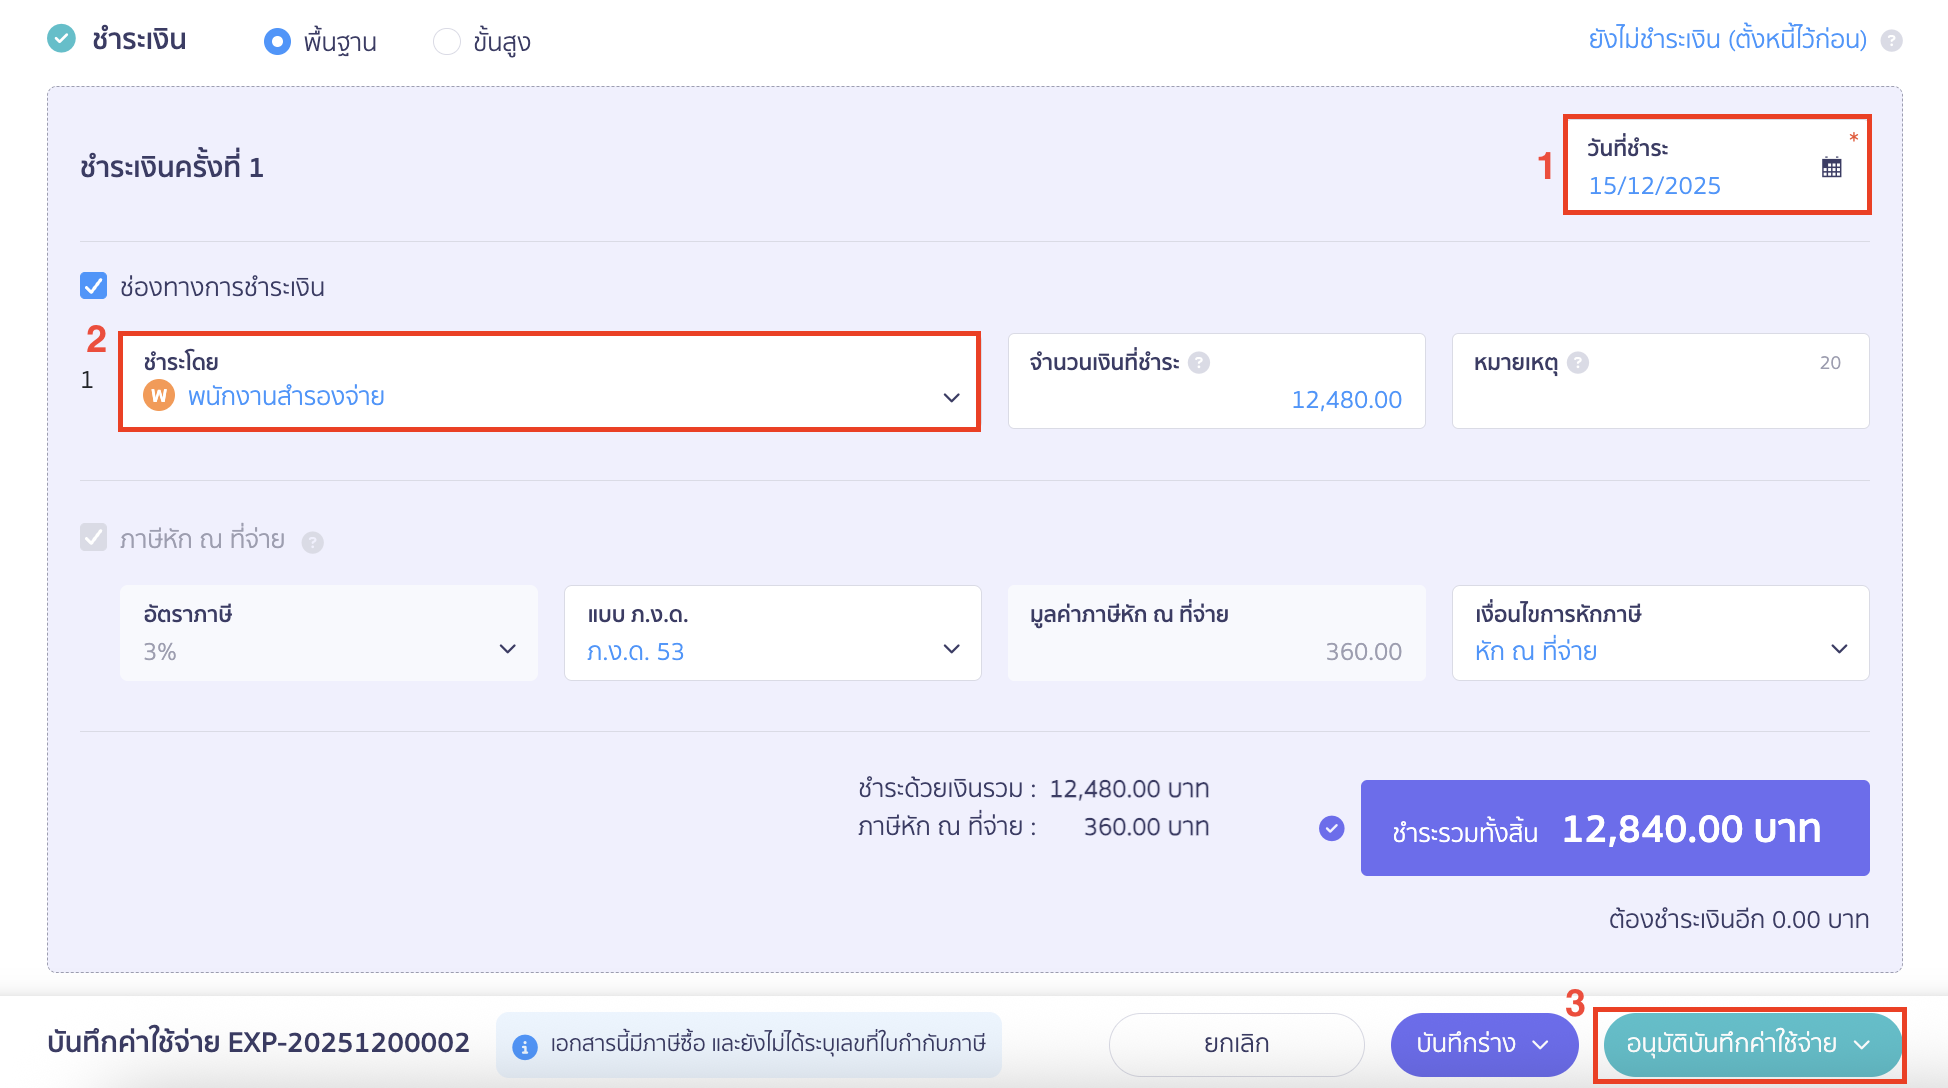This screenshot has width=1948, height=1088.
Task: Open the แบบ ภ.ง.ด. dropdown
Action: [x=951, y=648]
